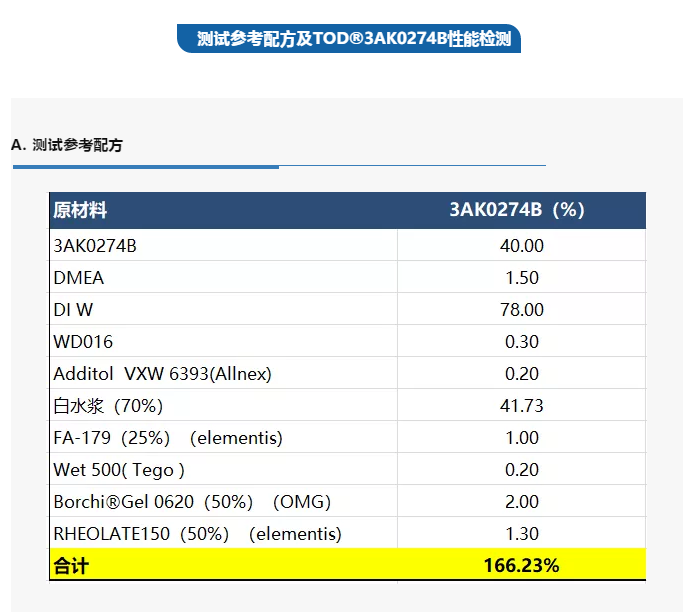This screenshot has width=689, height=612.
Task: Click the blue title banner at top
Action: 348,40
